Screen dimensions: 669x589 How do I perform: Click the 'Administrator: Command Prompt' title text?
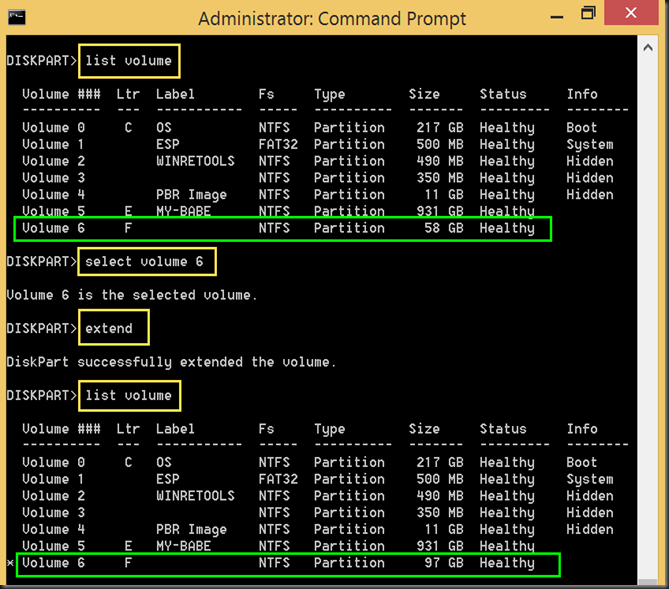[x=332, y=19]
